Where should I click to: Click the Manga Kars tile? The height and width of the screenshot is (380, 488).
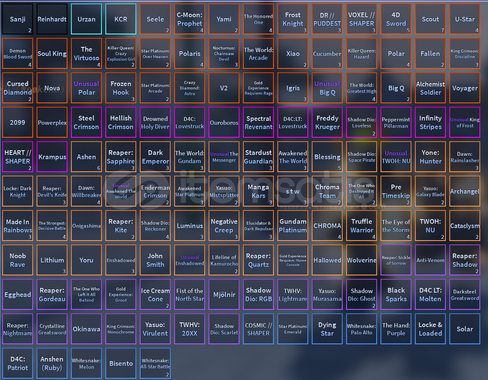(x=258, y=191)
